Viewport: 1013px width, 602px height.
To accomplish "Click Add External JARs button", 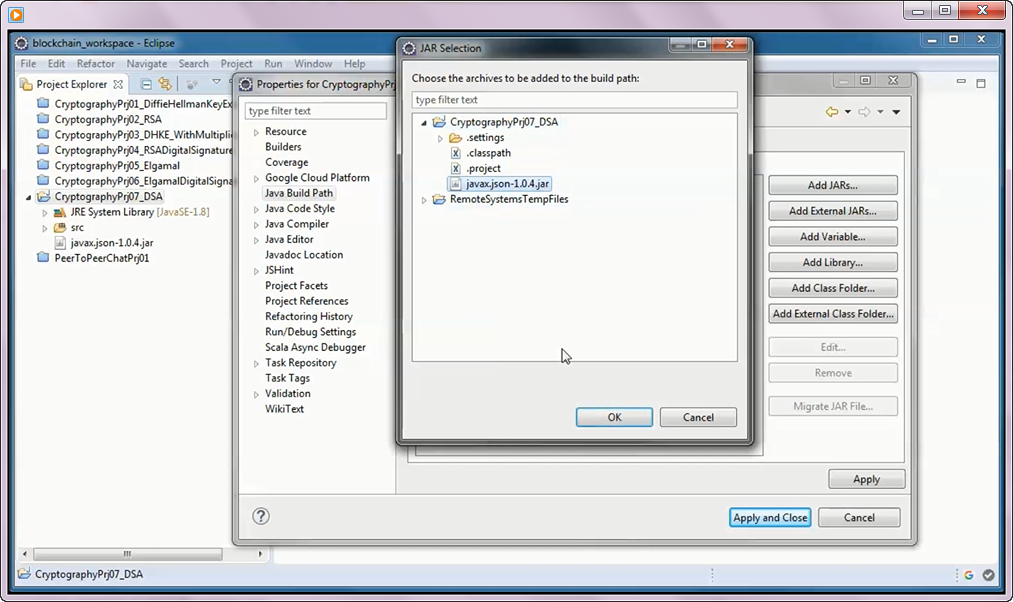I will pos(833,211).
